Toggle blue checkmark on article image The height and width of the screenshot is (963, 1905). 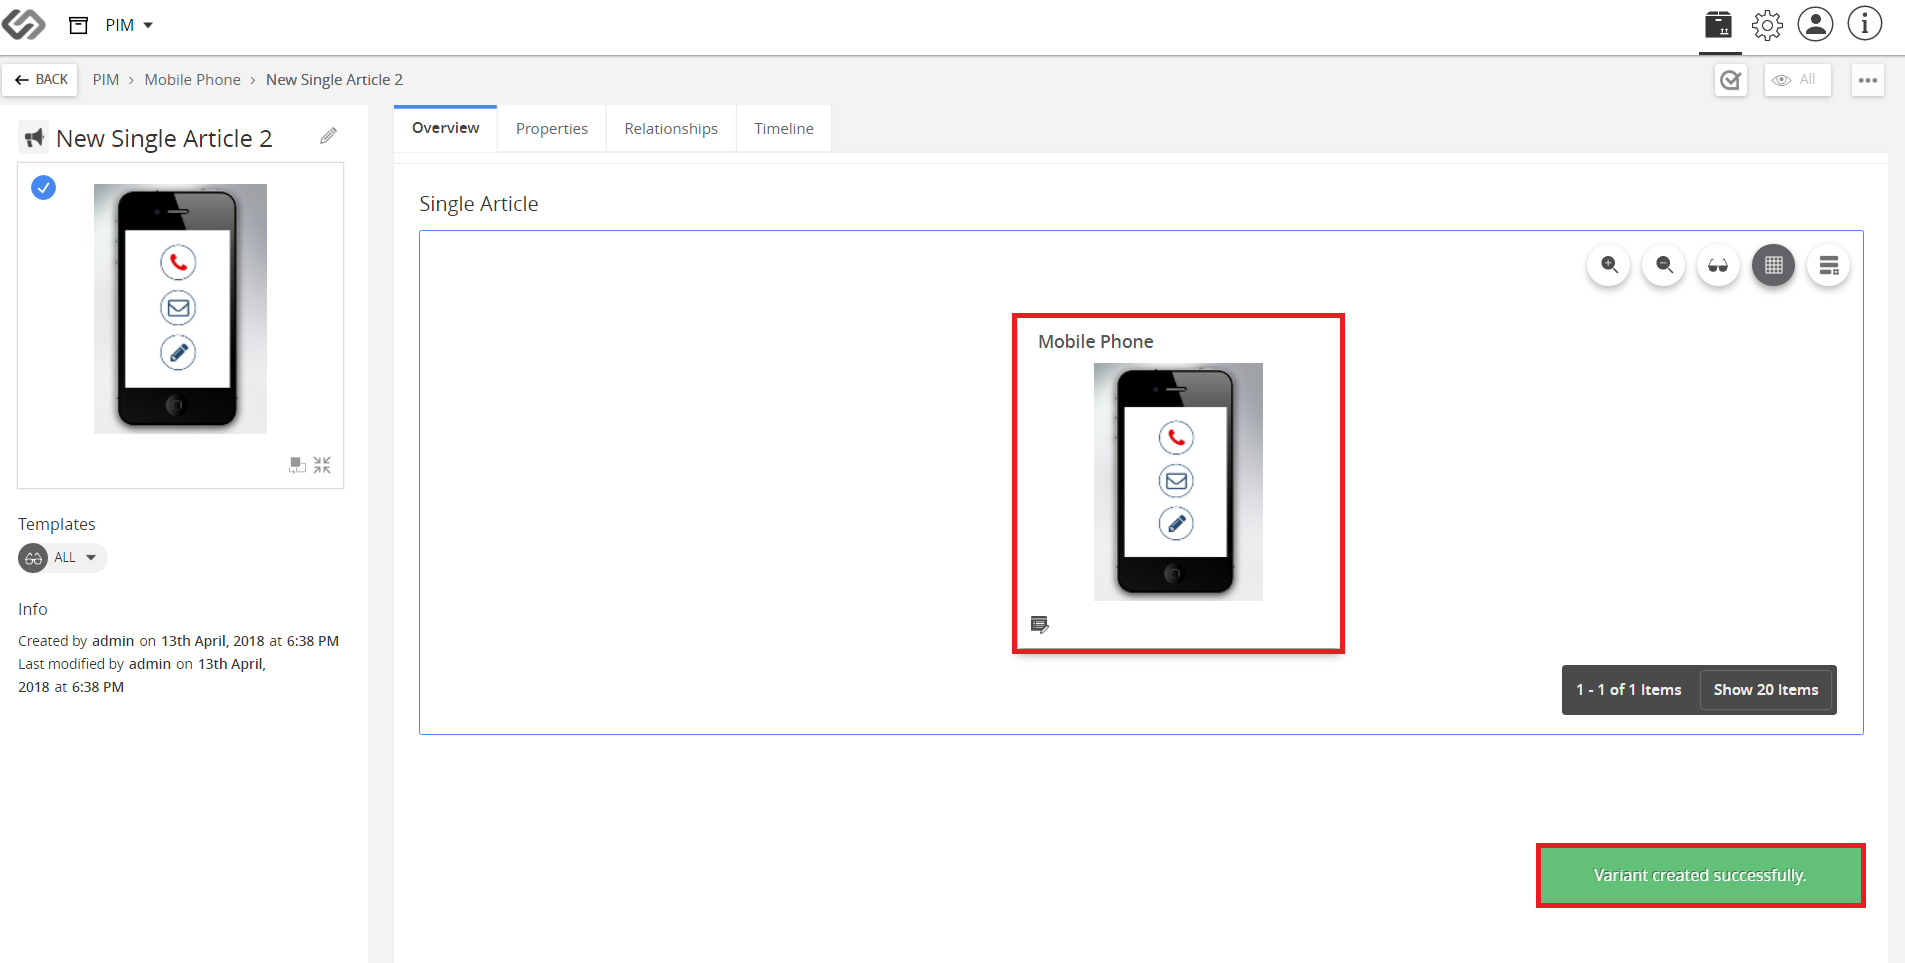43,187
